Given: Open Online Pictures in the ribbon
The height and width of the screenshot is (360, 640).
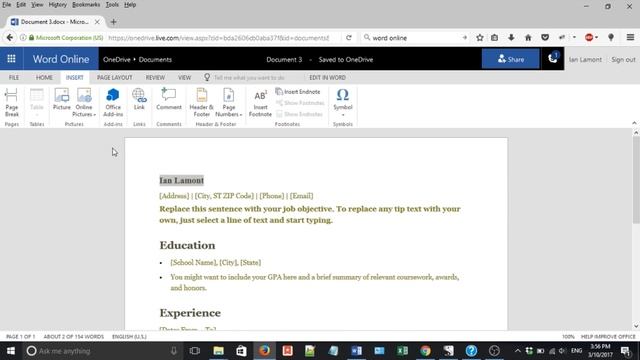Looking at the screenshot, I should (x=84, y=102).
